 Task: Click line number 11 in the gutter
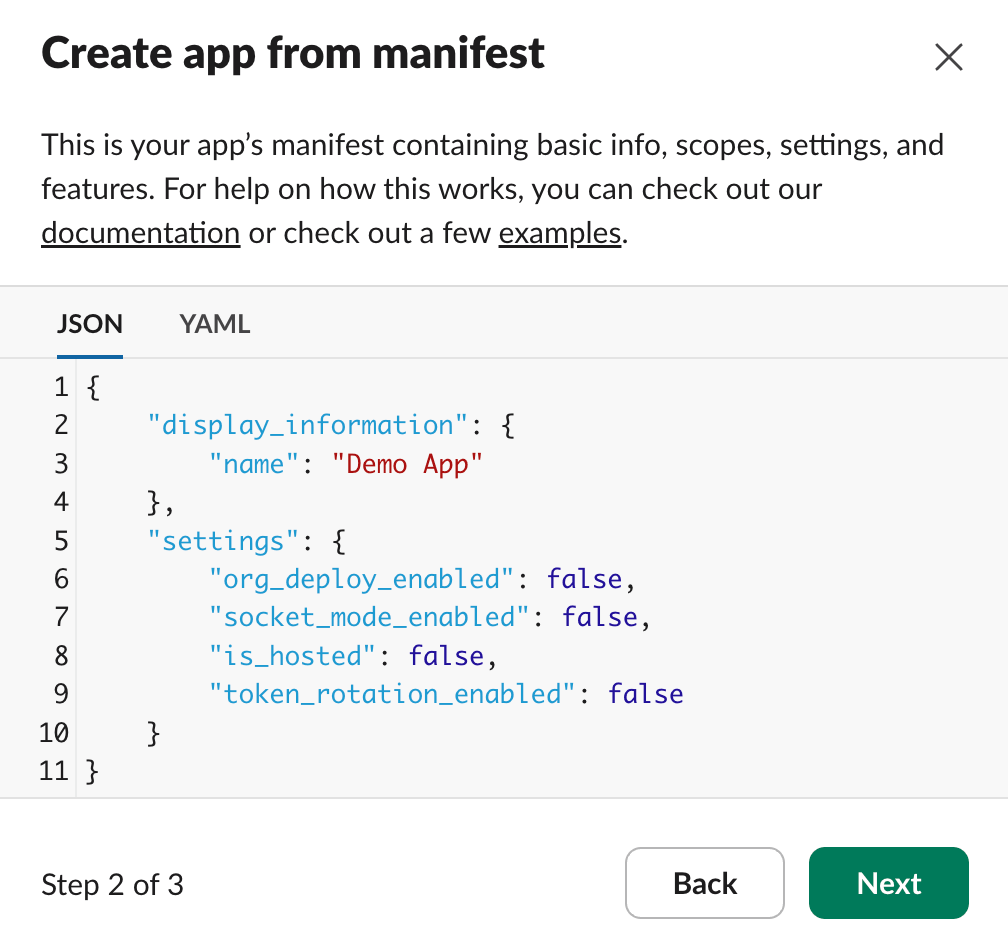click(55, 771)
